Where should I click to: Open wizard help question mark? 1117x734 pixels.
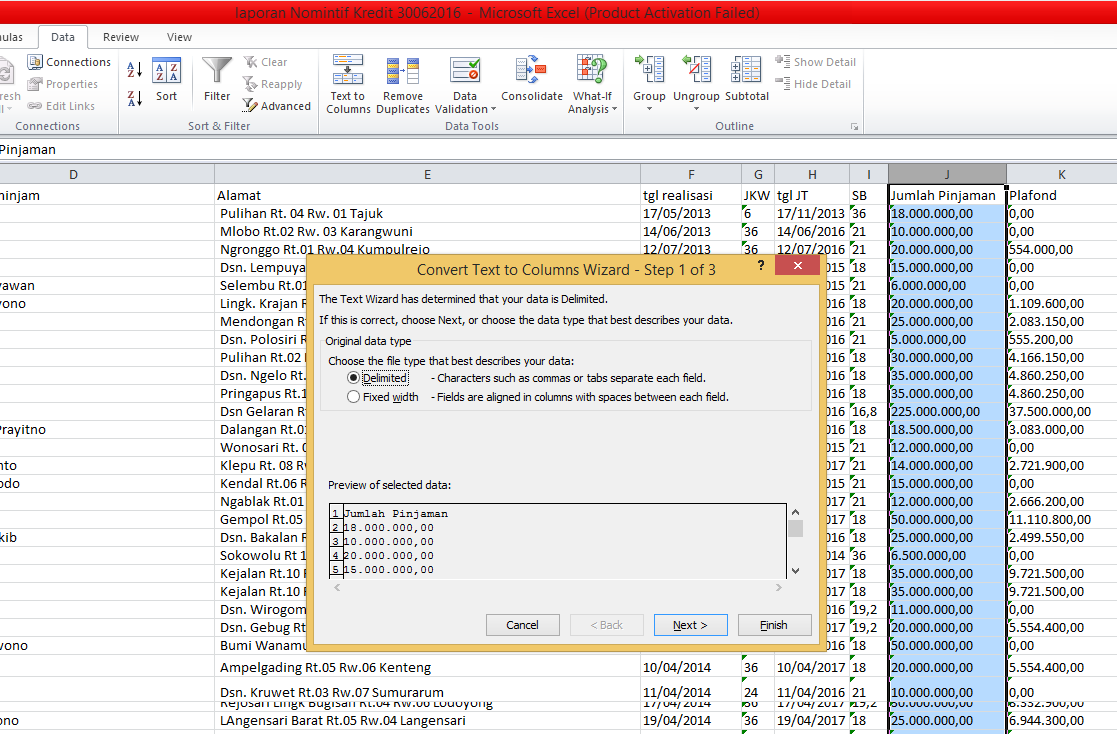pos(761,266)
